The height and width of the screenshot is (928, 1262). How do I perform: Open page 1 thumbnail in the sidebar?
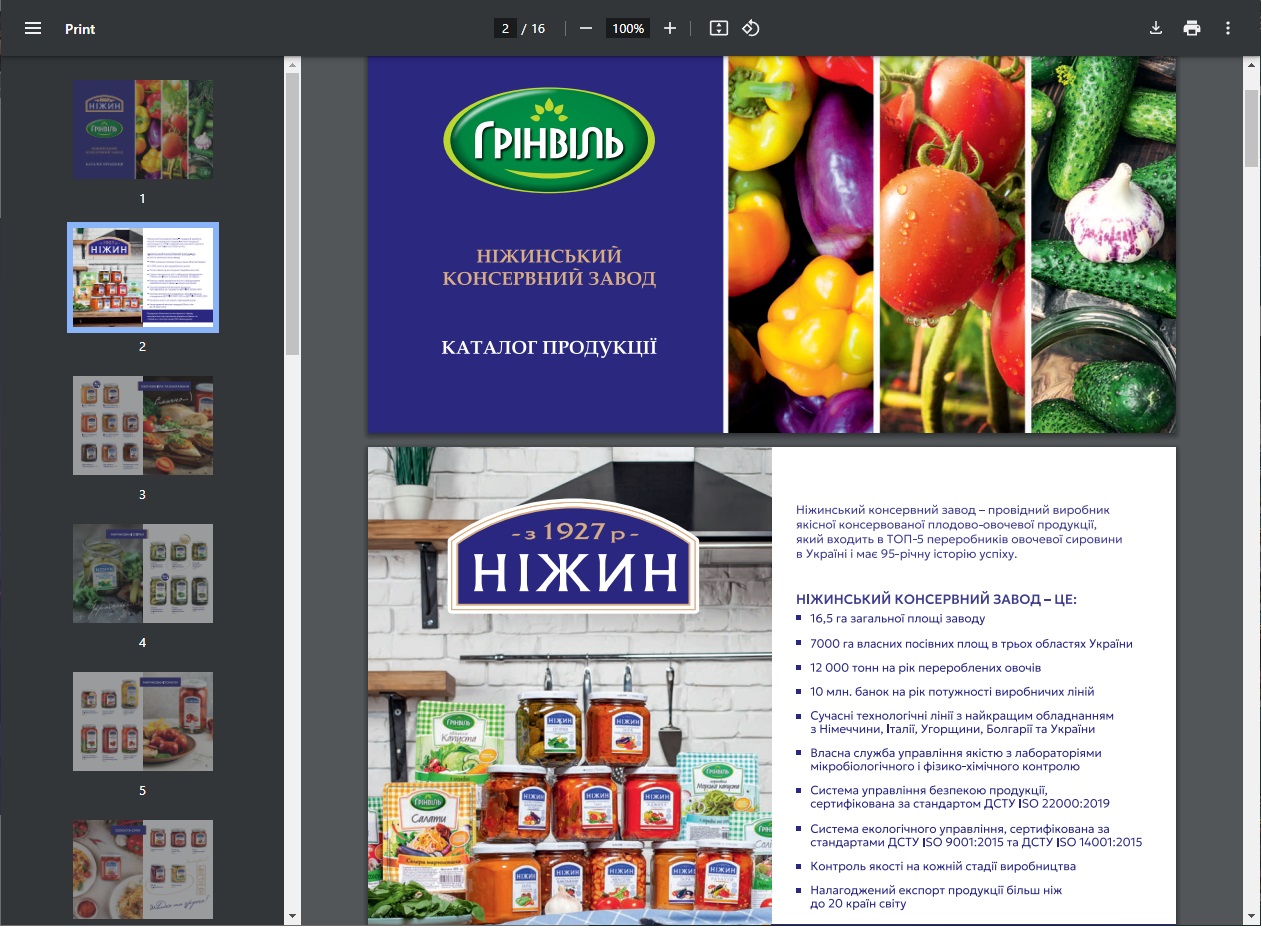tap(142, 130)
